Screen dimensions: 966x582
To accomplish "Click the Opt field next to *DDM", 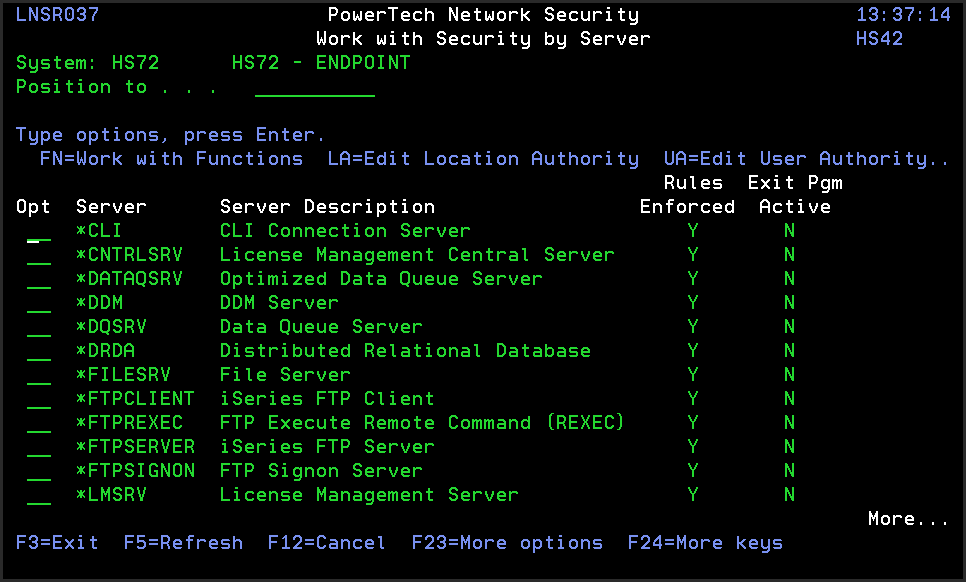I will (x=39, y=304).
